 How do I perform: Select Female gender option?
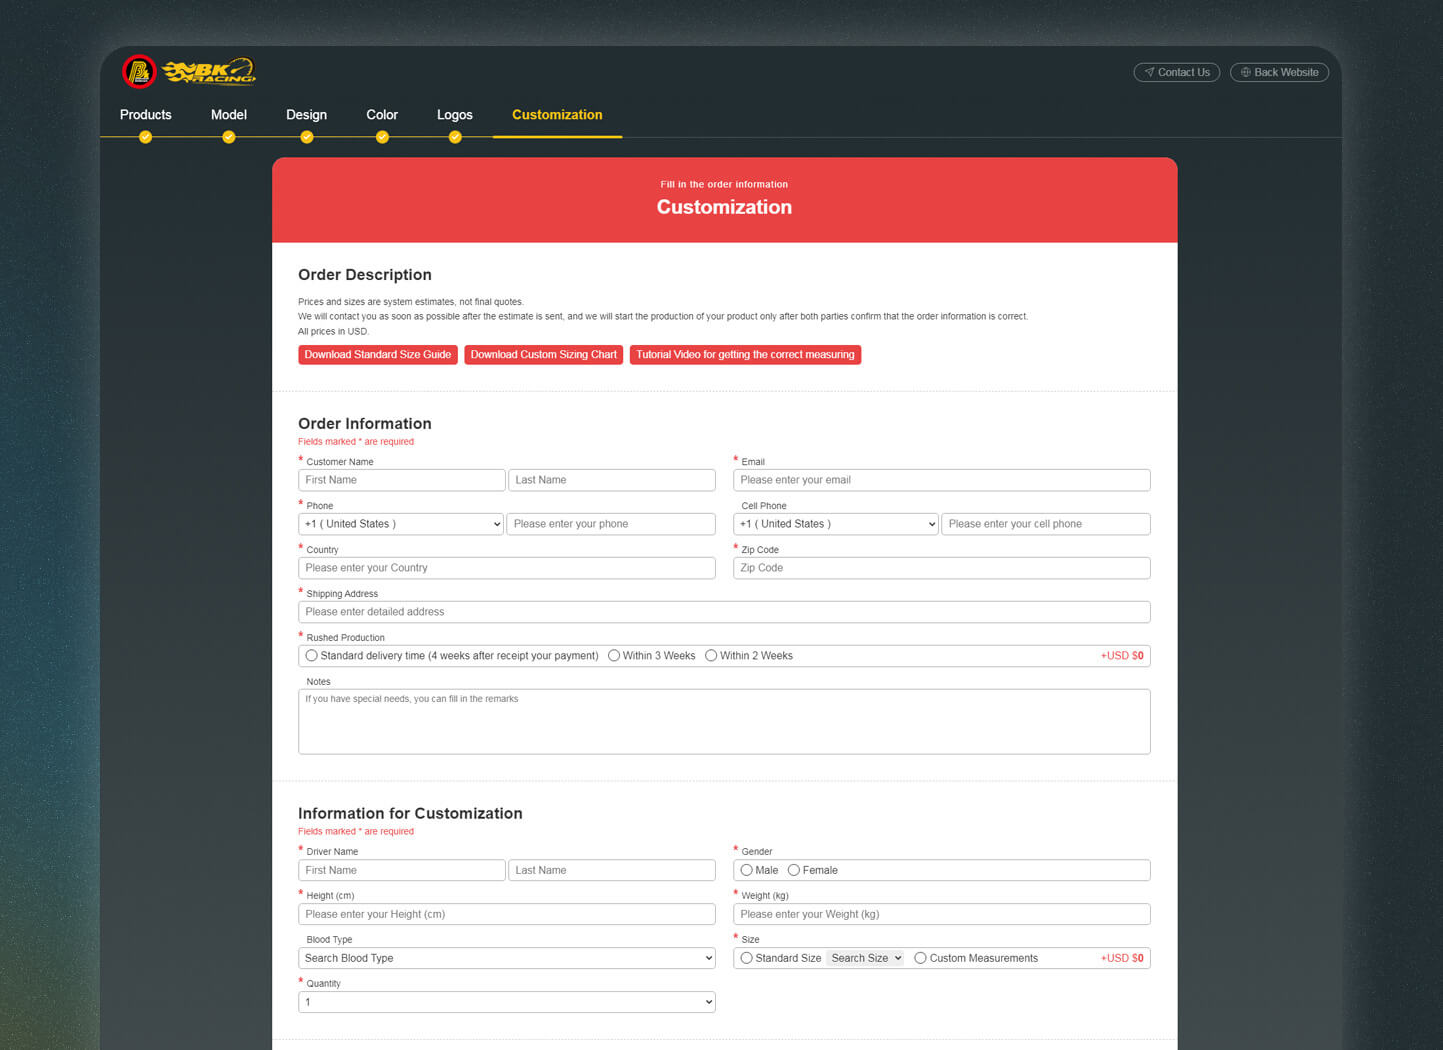pyautogui.click(x=794, y=870)
